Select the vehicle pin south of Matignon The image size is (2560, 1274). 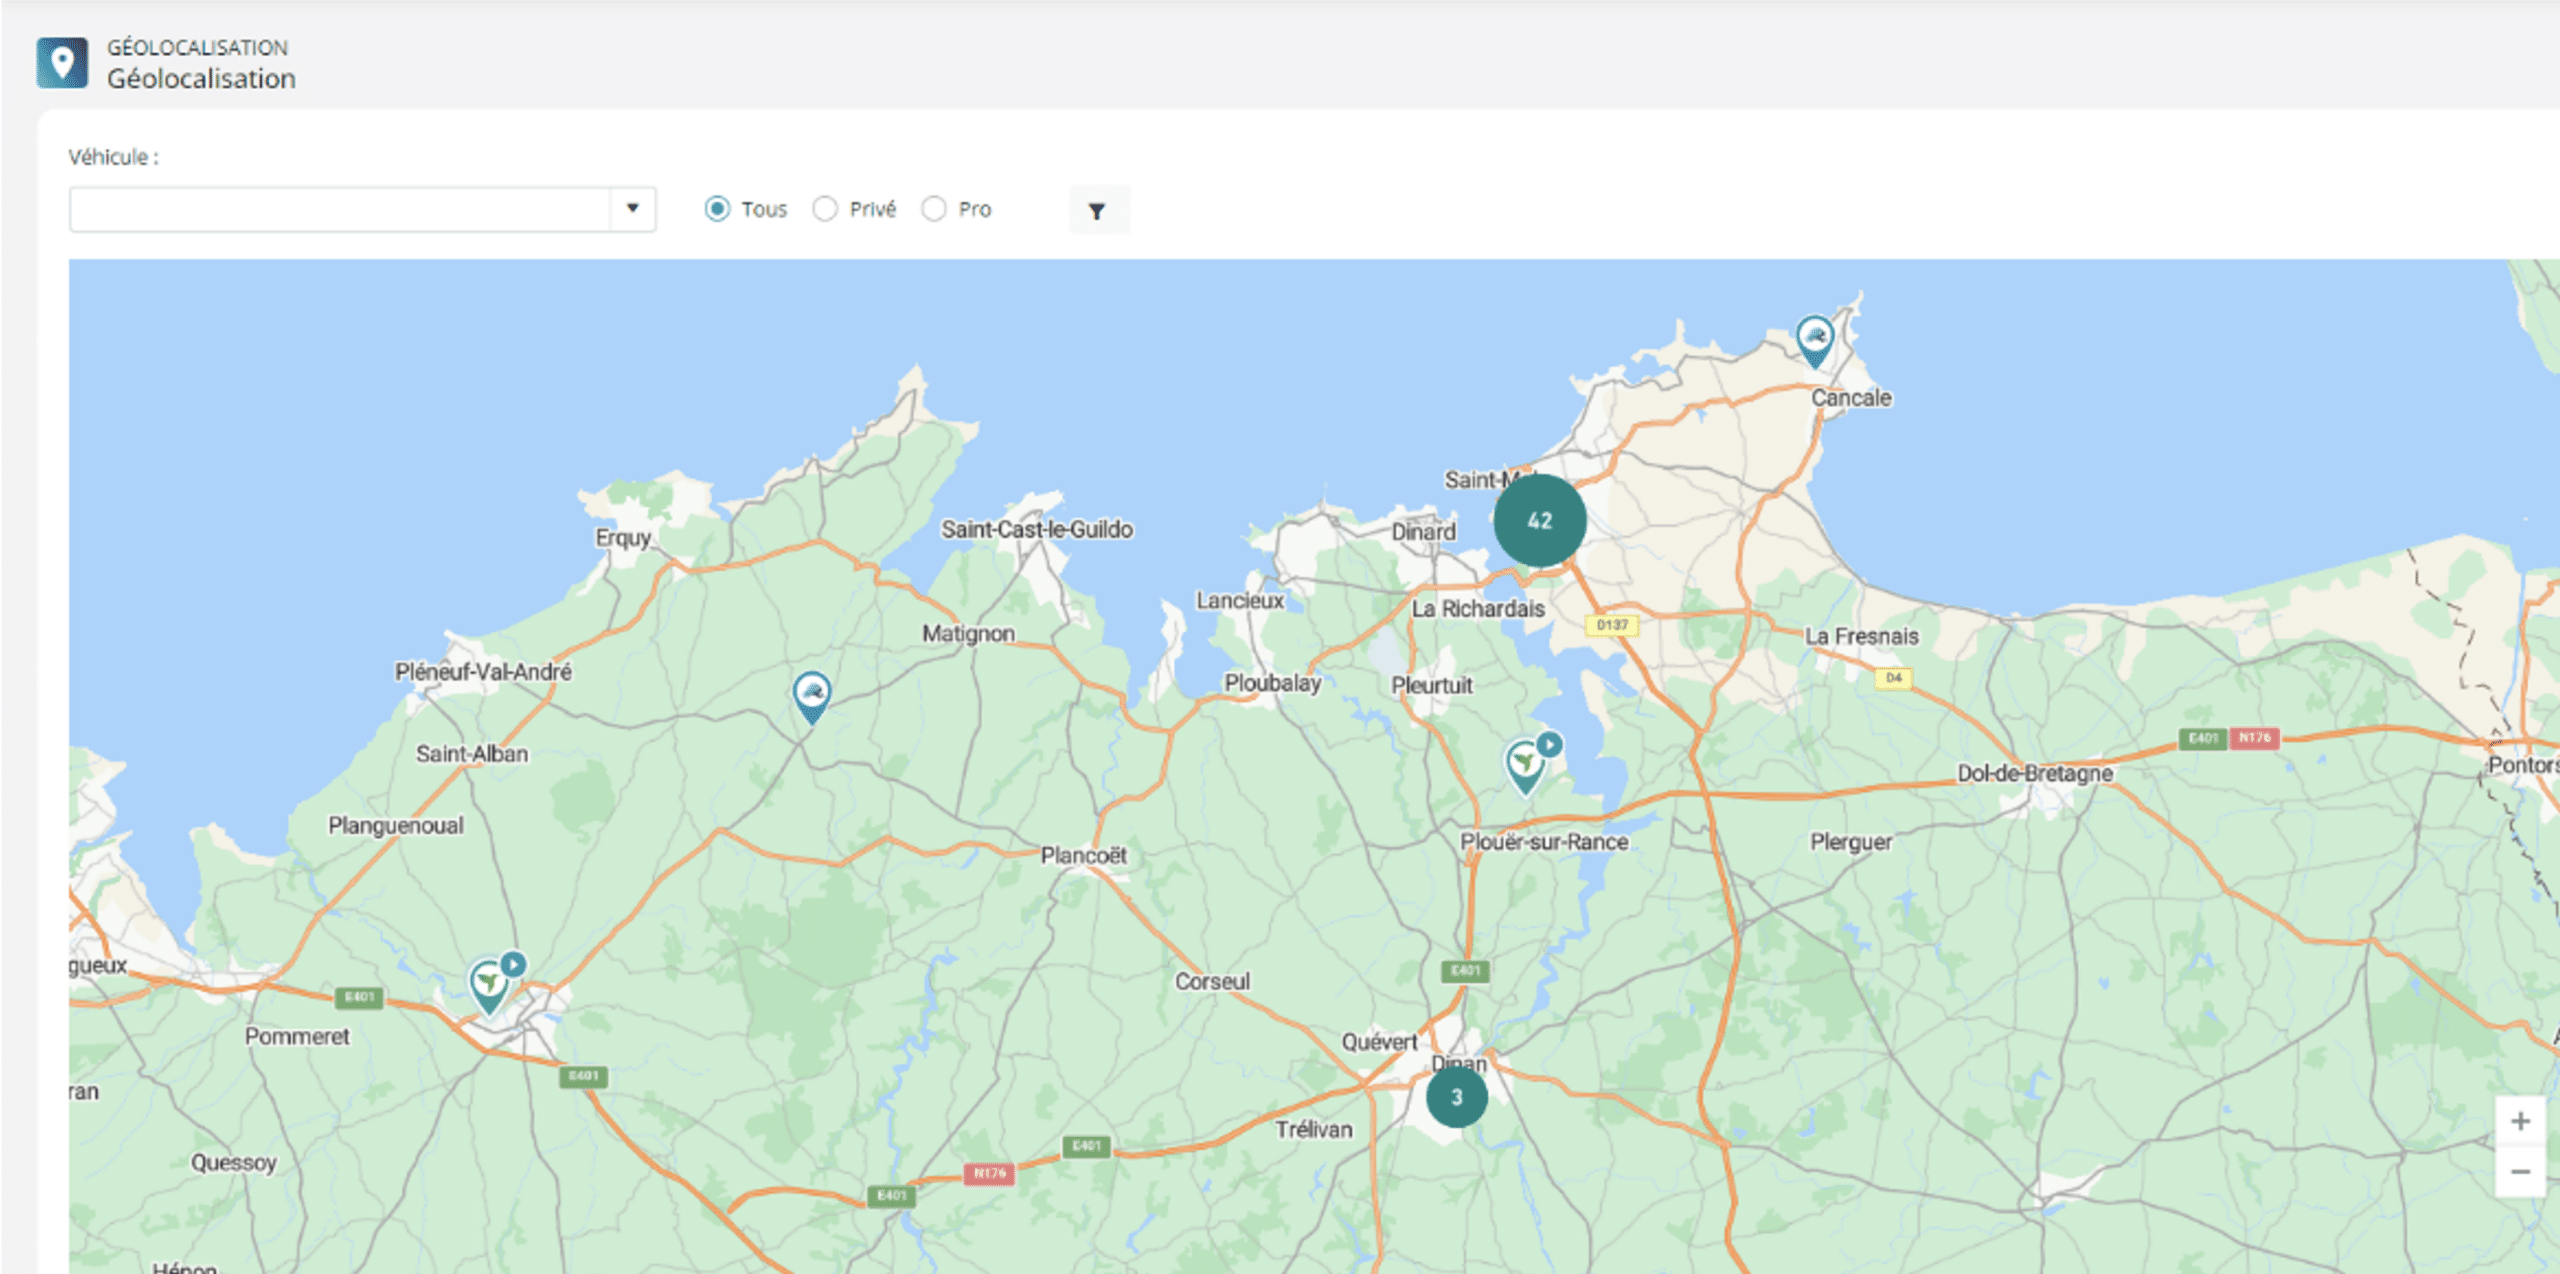click(x=812, y=697)
